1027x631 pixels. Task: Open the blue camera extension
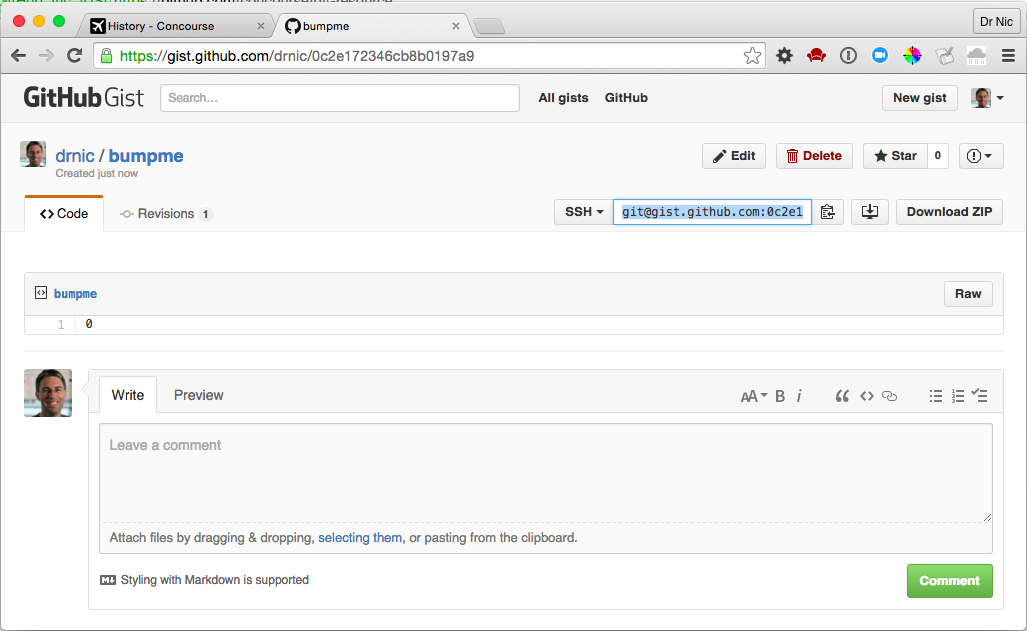tap(880, 56)
